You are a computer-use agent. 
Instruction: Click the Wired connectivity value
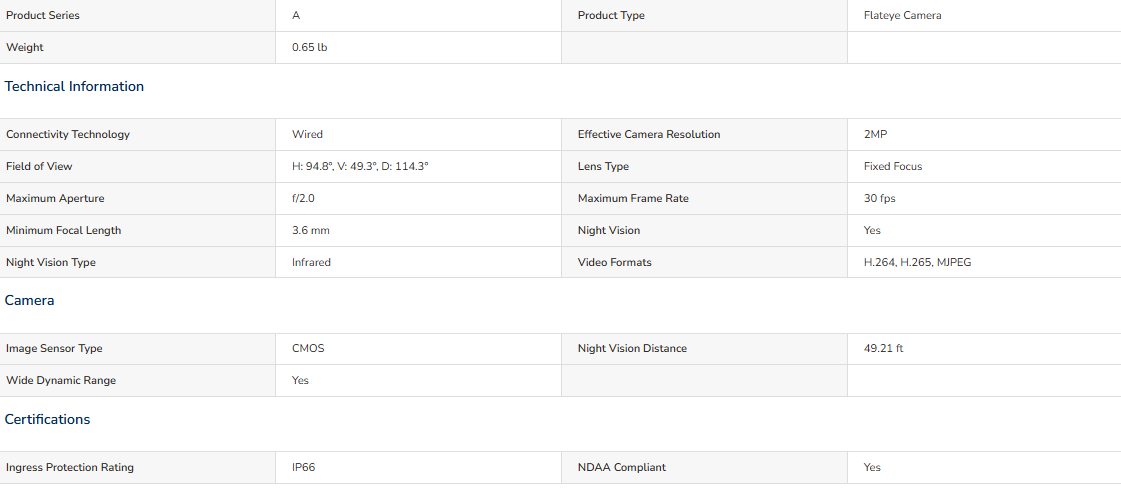click(x=307, y=134)
